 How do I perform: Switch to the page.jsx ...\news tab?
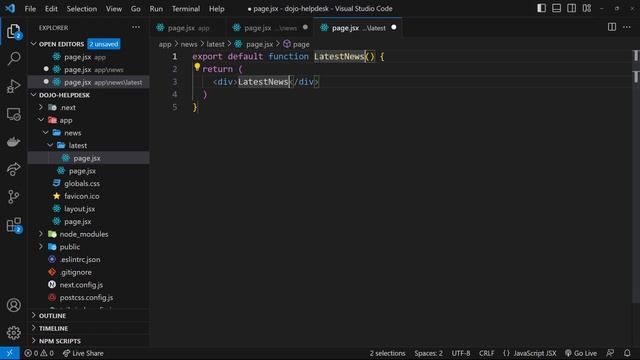(269, 28)
